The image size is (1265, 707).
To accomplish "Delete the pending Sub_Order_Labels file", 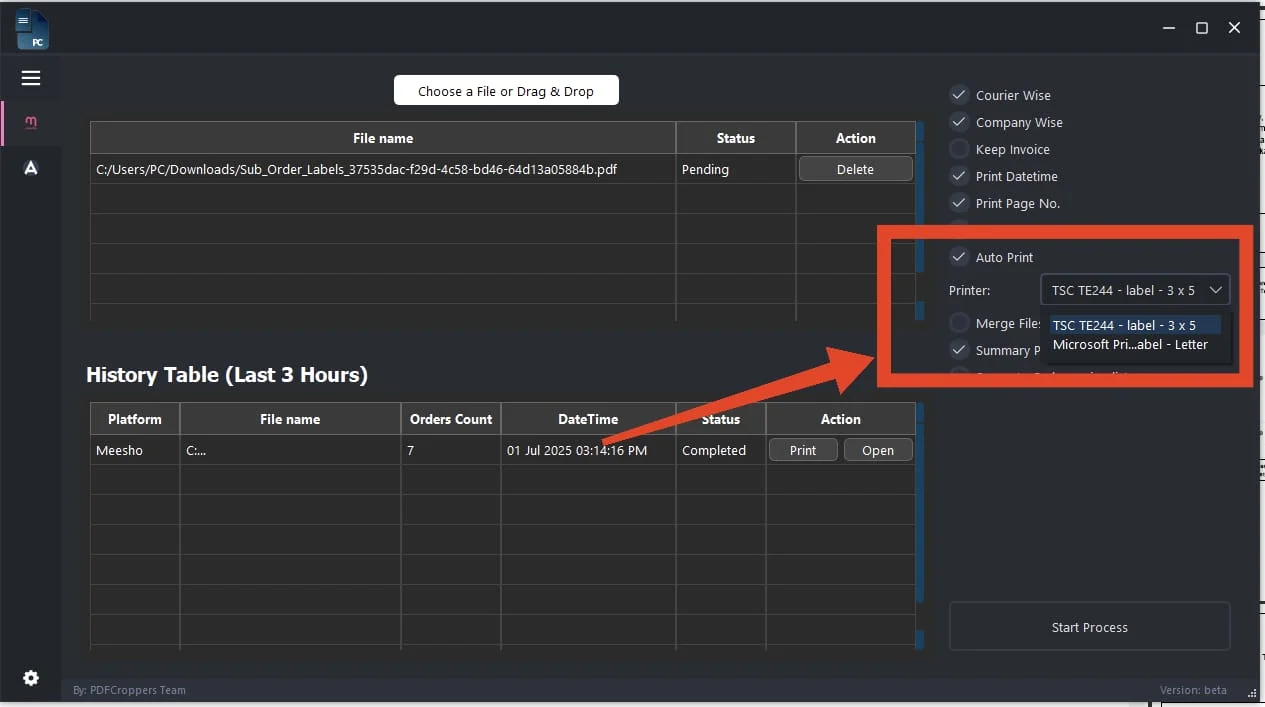I will click(x=855, y=169).
